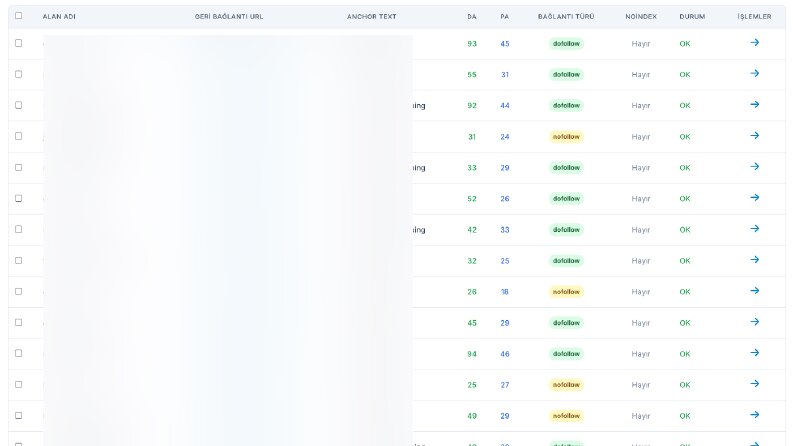Open arrow action for row with DA 31
The height and width of the screenshot is (446, 793).
tap(755, 136)
